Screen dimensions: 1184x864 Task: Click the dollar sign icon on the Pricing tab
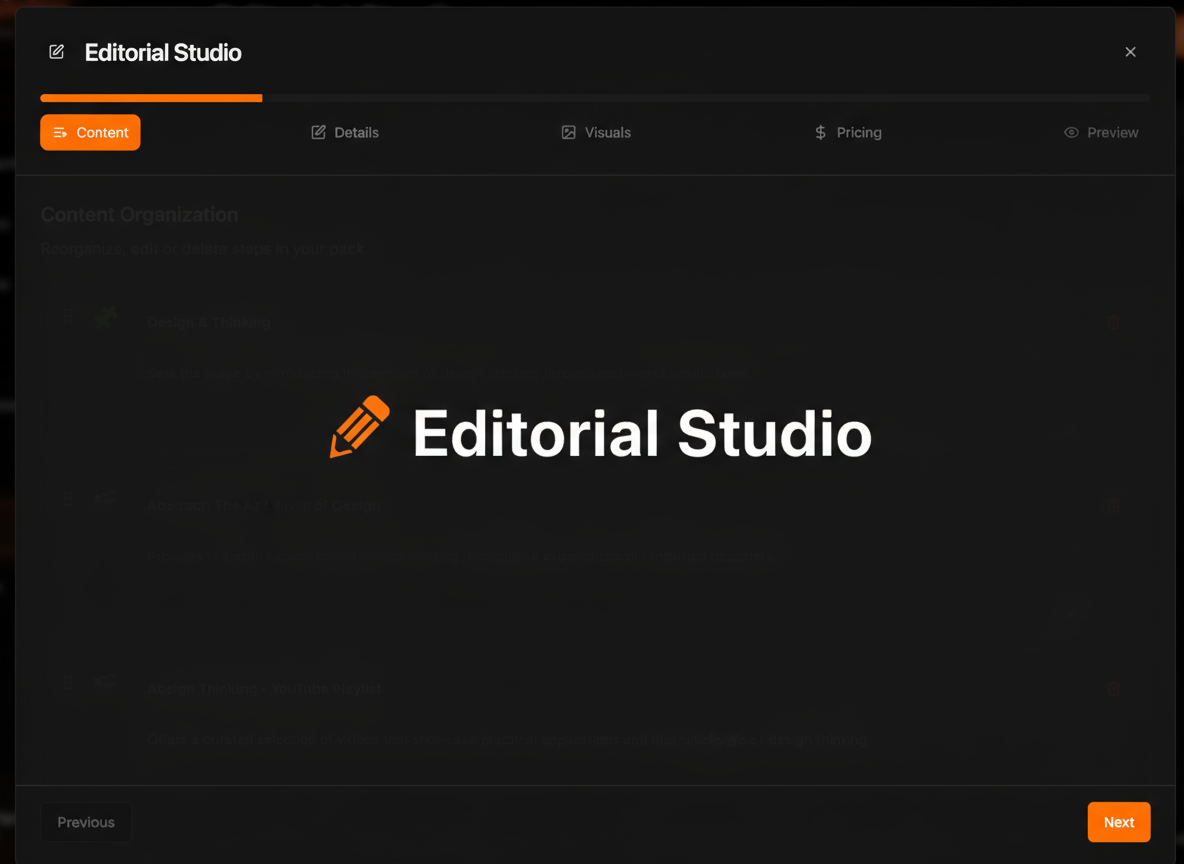click(820, 132)
